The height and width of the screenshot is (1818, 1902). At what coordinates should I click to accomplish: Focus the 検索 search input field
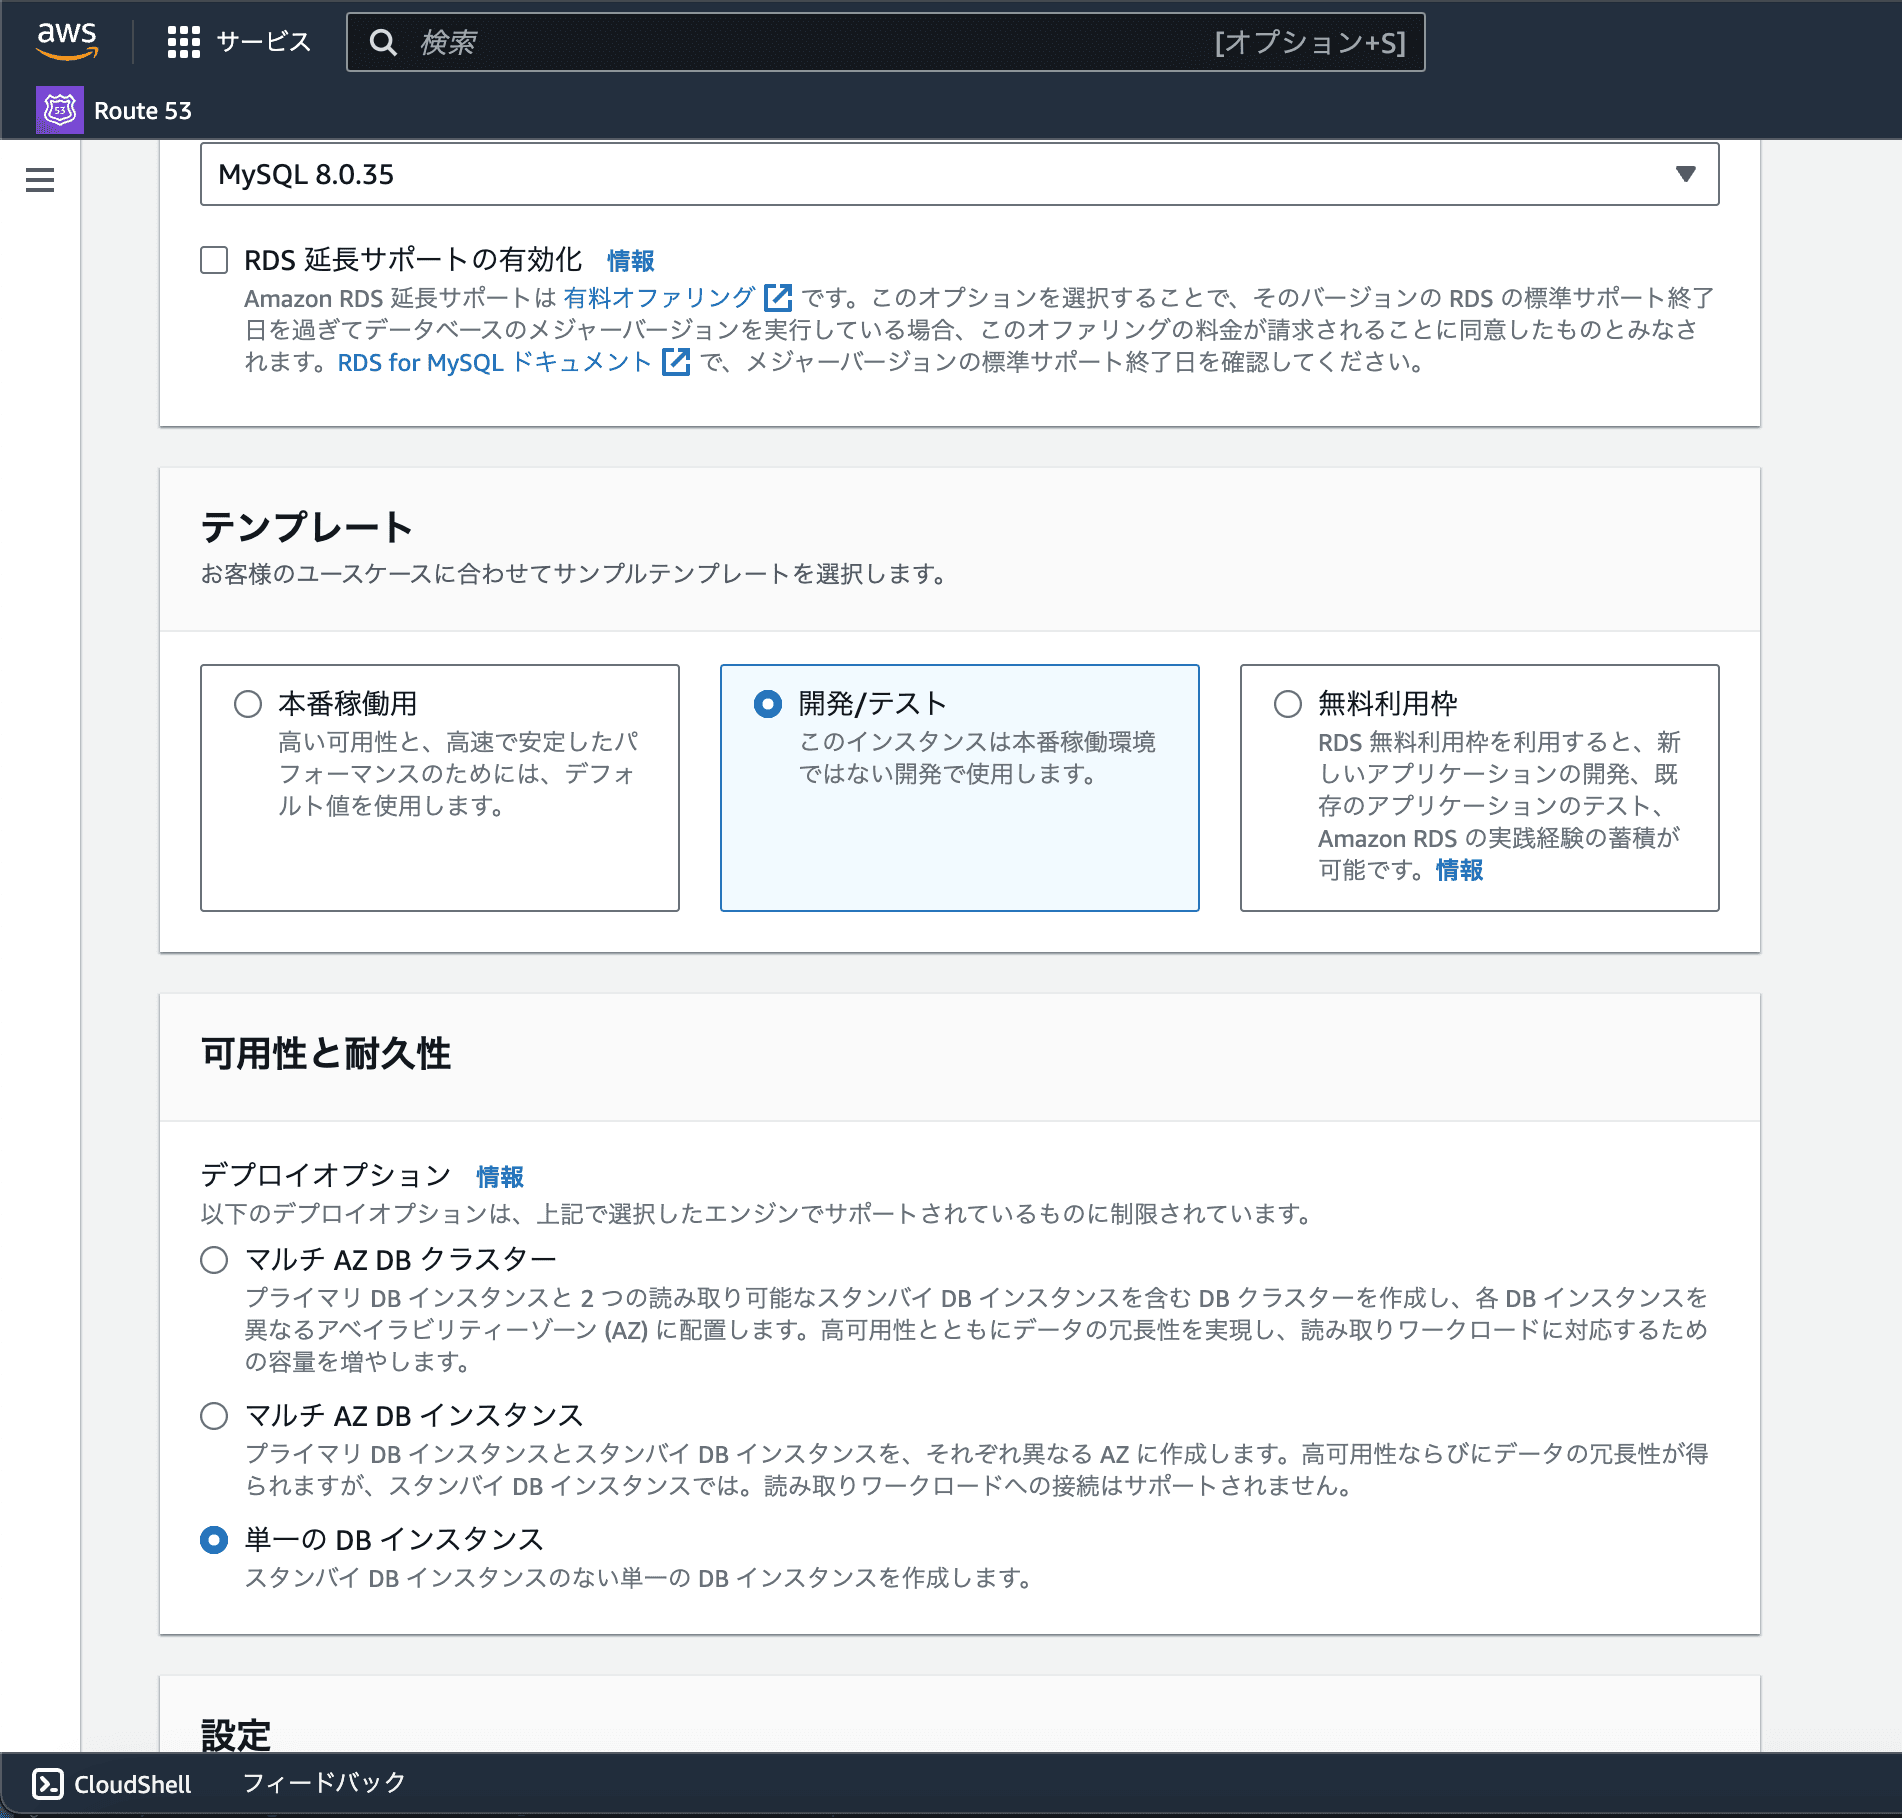tap(800, 42)
